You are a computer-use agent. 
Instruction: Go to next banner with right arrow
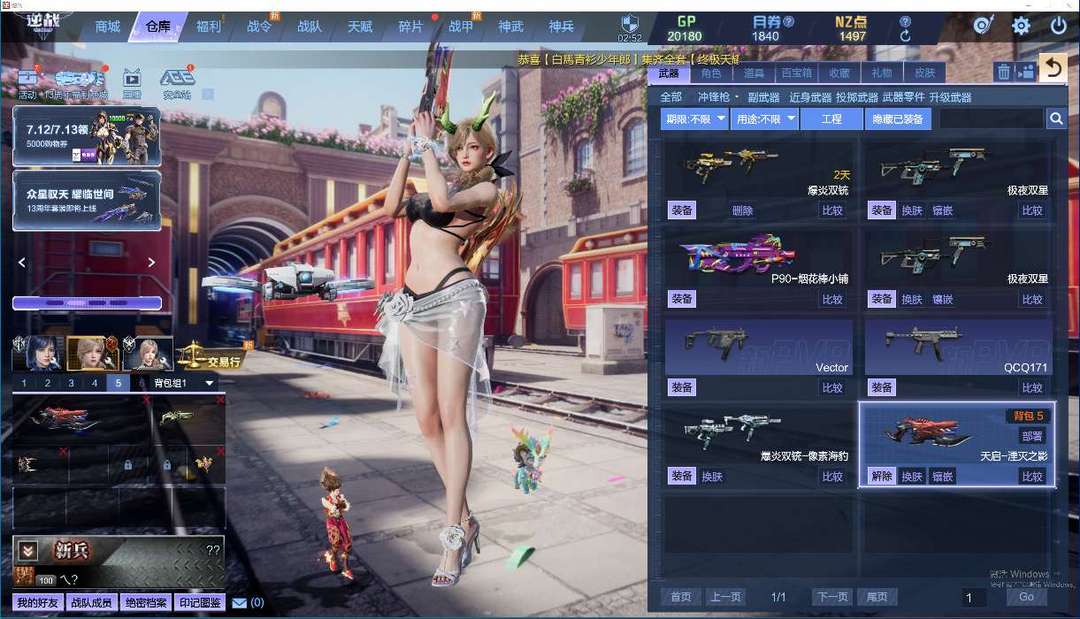pyautogui.click(x=152, y=262)
